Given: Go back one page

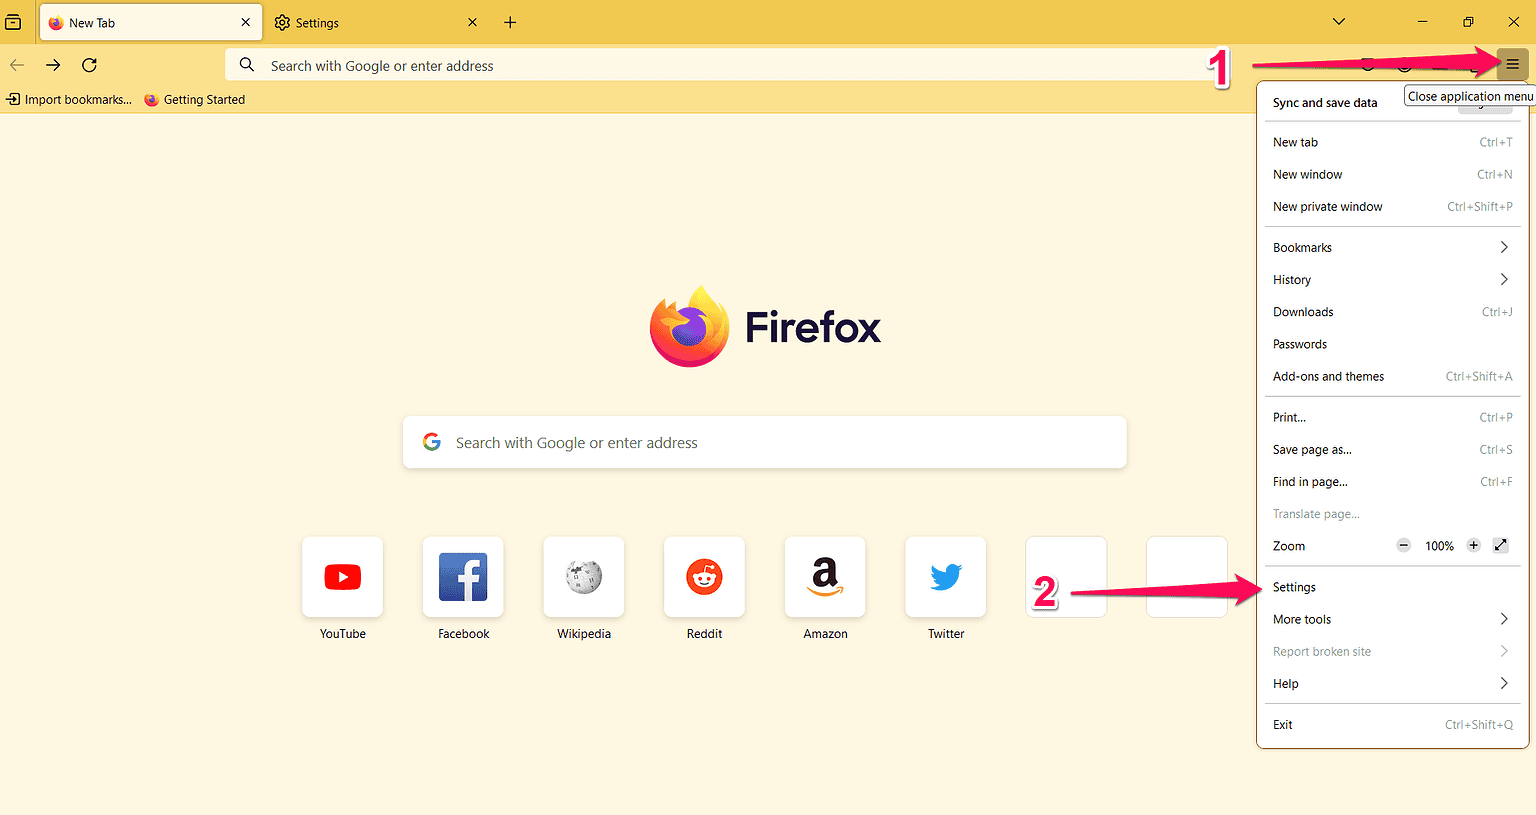Looking at the screenshot, I should [17, 65].
